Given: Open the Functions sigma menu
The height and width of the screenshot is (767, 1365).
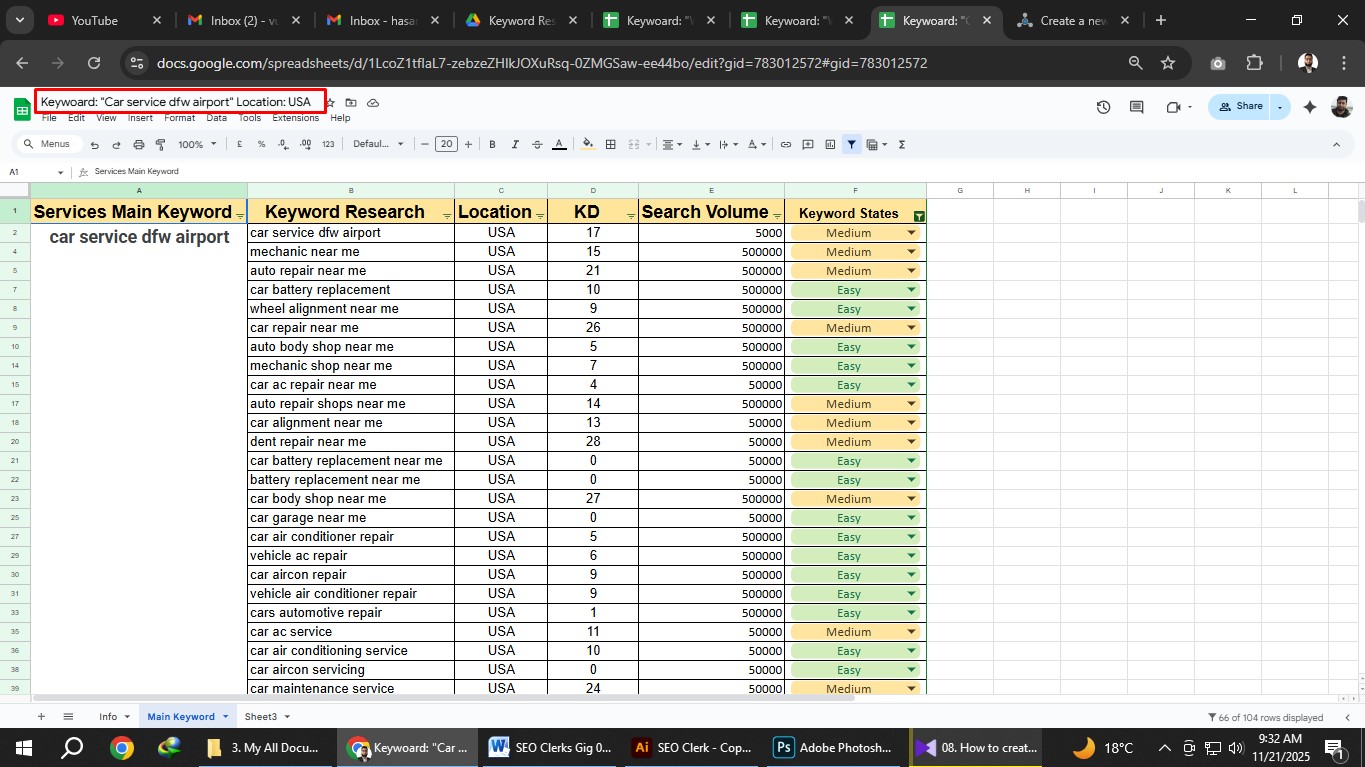Looking at the screenshot, I should 900,144.
